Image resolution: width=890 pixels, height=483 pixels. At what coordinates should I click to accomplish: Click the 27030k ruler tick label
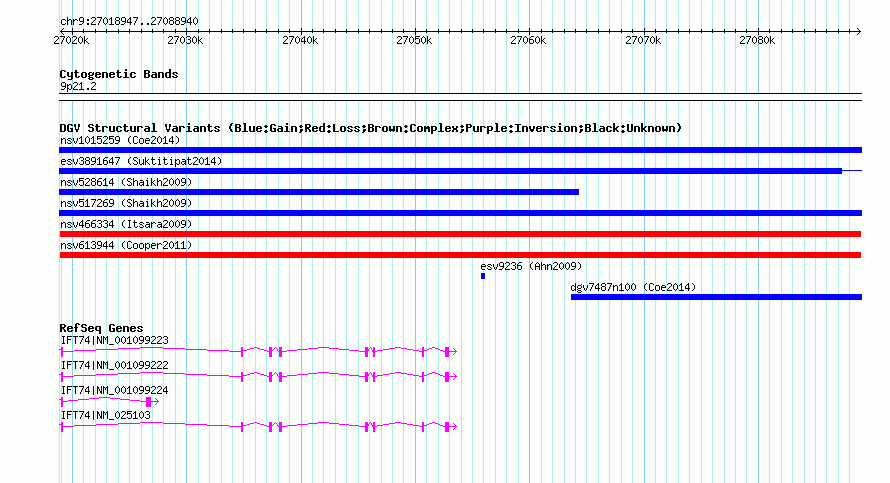click(x=185, y=40)
